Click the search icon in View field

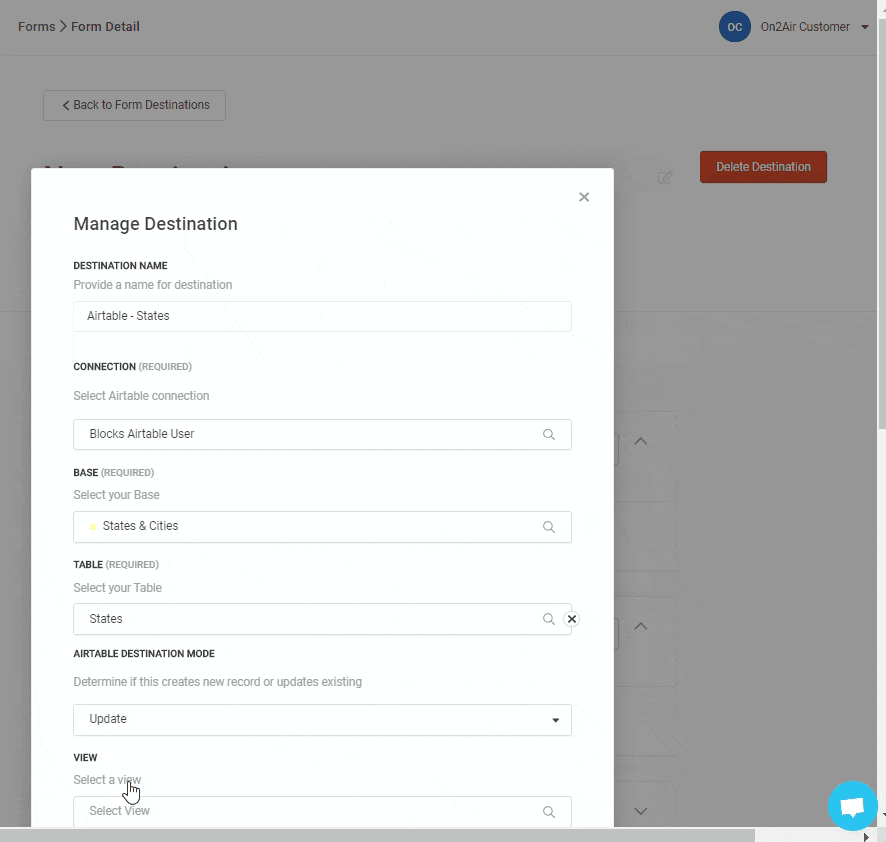point(548,812)
